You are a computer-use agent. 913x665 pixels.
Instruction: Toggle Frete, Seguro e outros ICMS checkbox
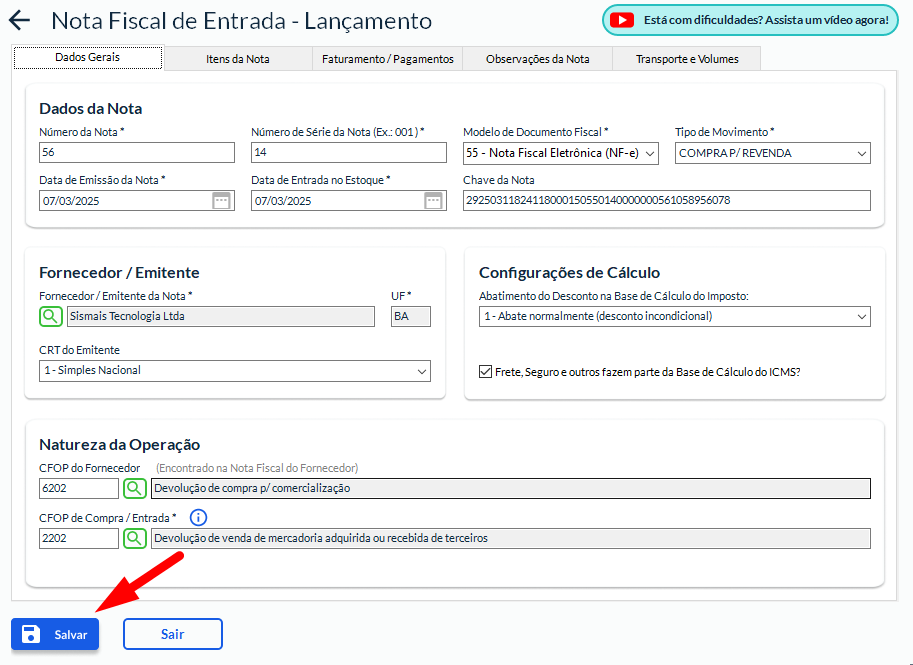coord(486,371)
